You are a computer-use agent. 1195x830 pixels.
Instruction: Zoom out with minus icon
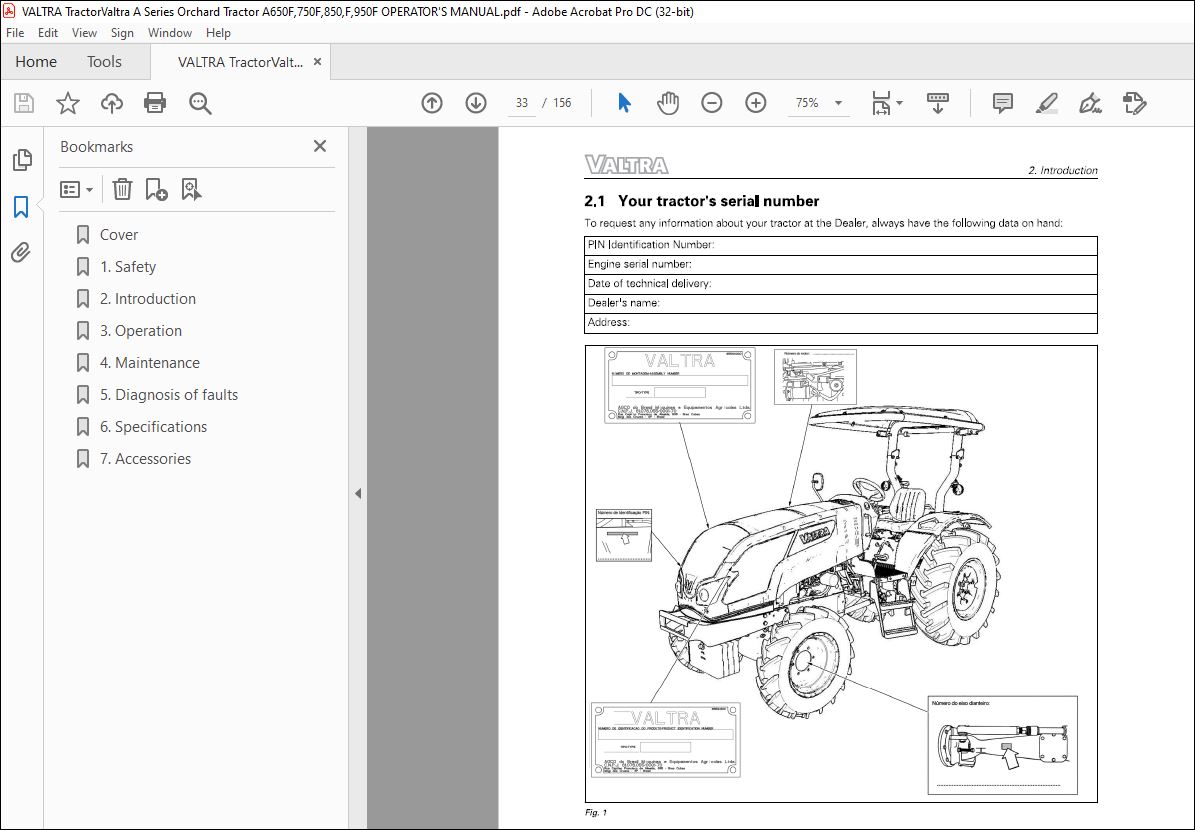coord(712,103)
